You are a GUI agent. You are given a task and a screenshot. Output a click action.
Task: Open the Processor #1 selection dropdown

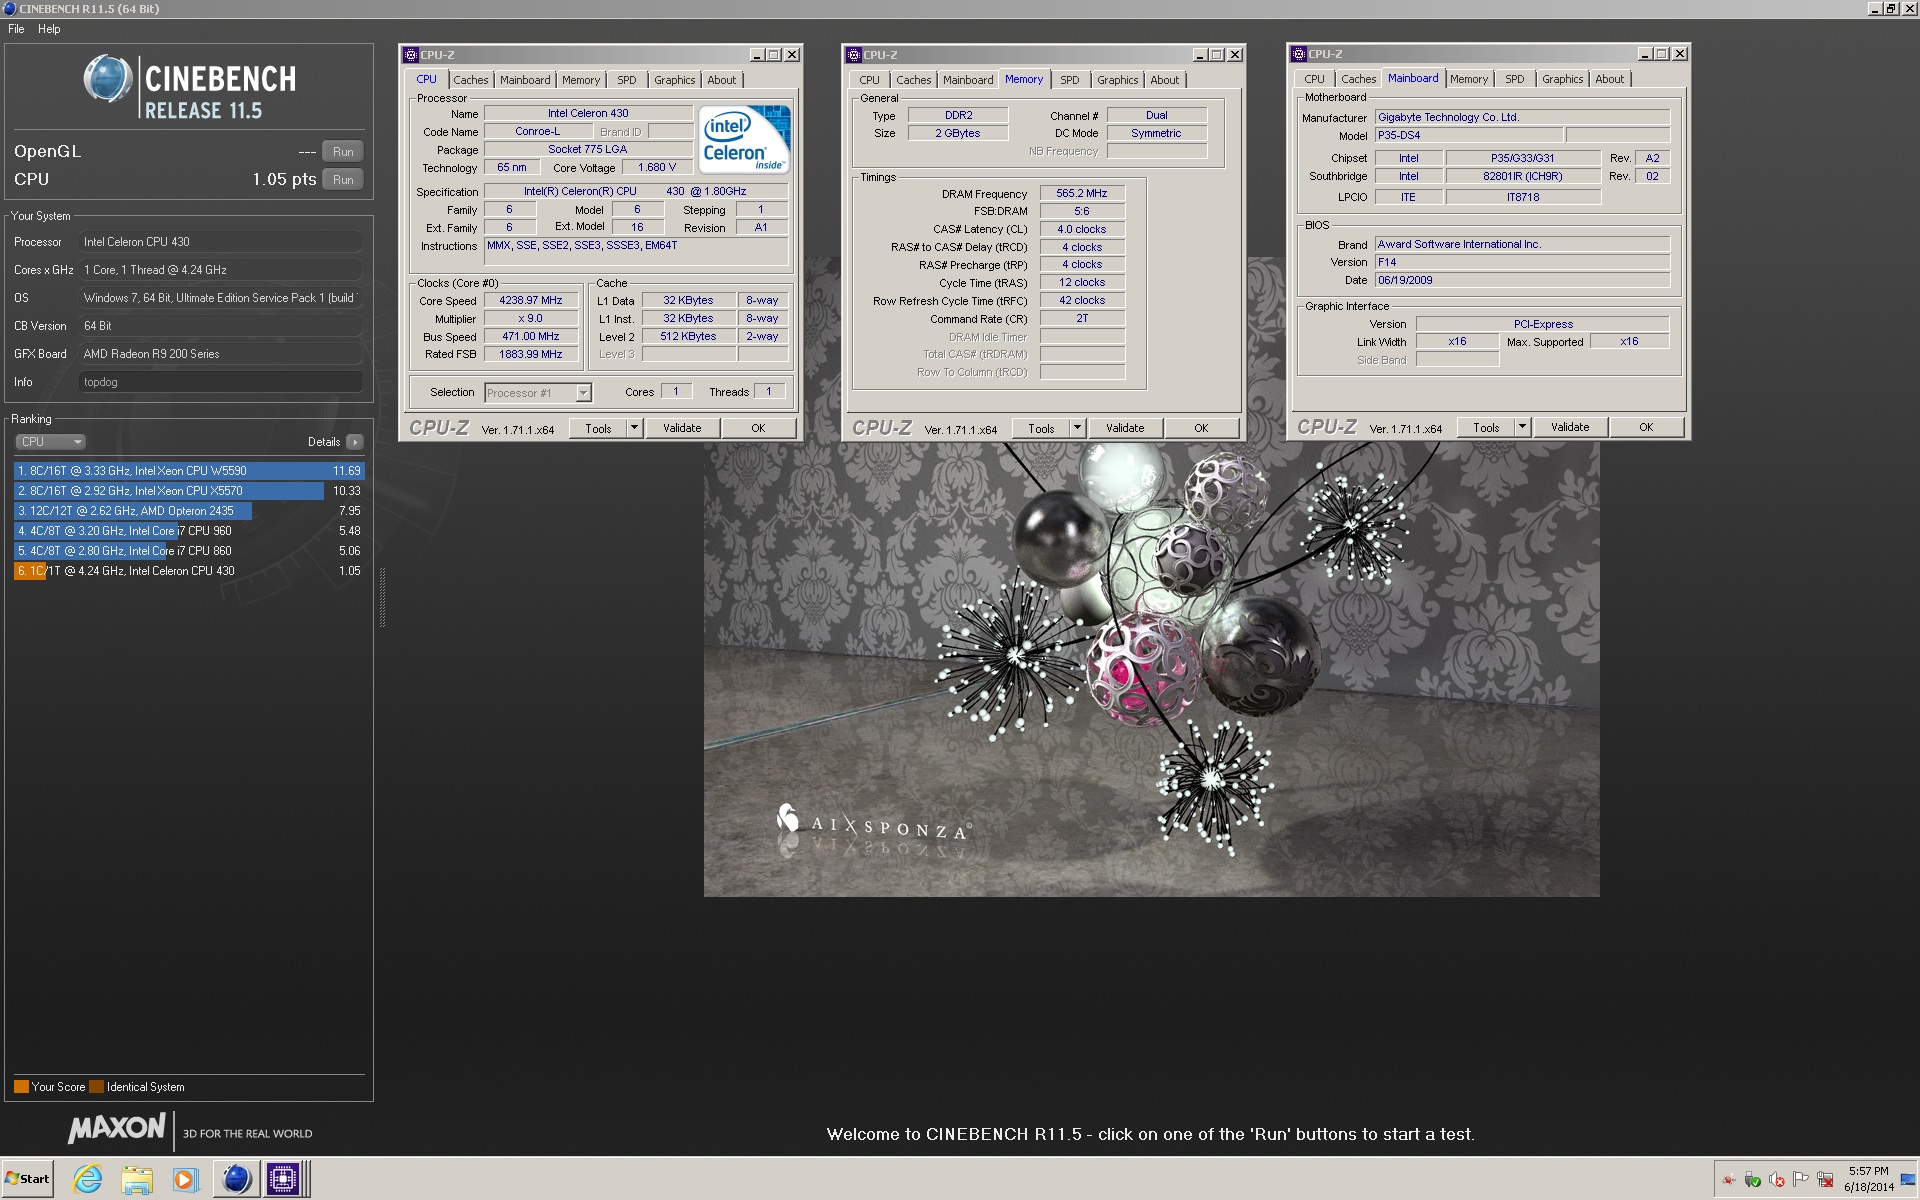[x=538, y=393]
